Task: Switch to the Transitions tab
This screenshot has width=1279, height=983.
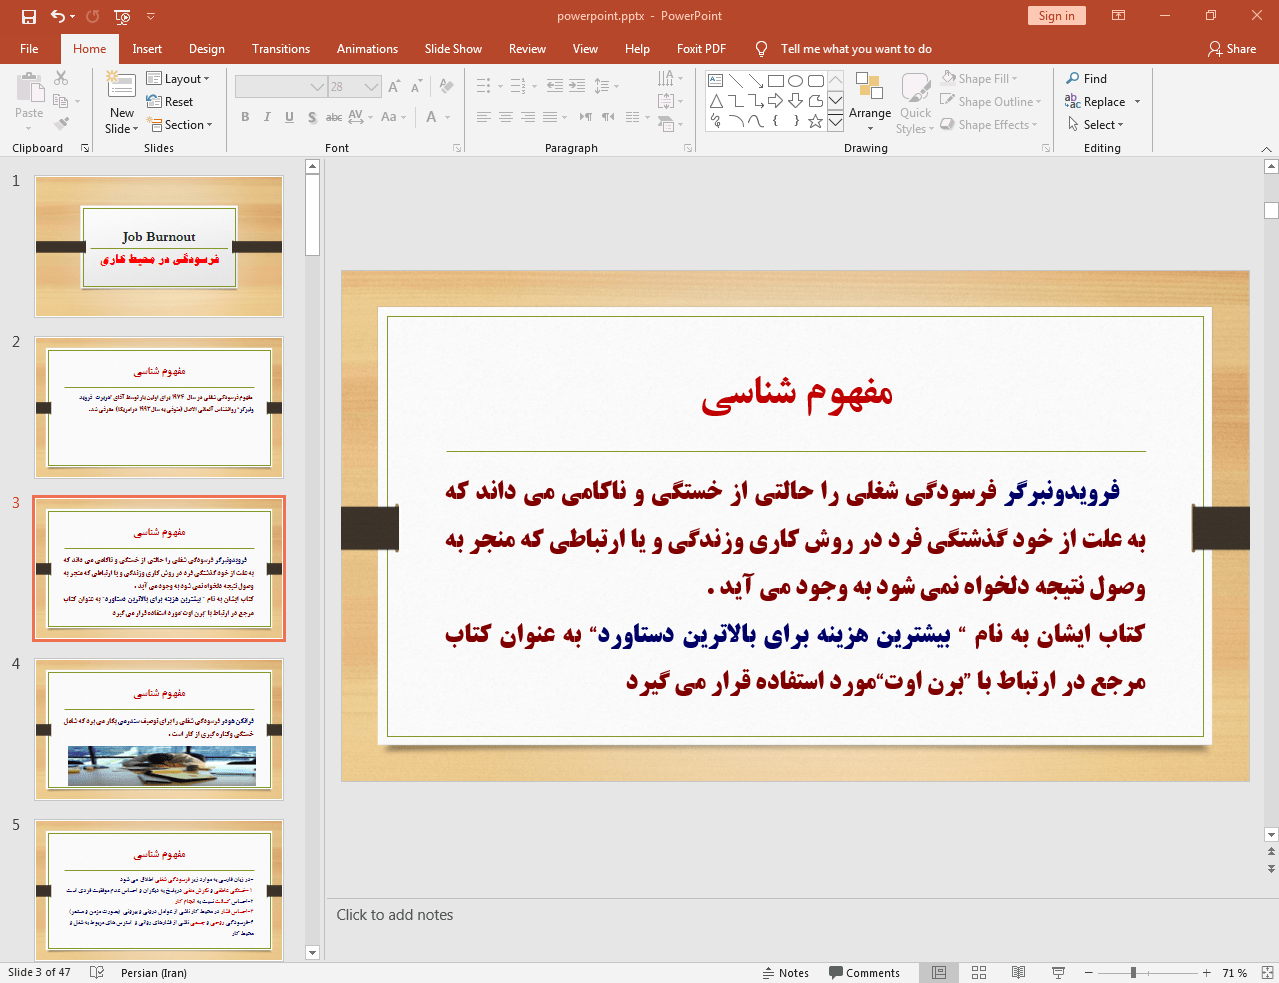Action: [x=281, y=49]
